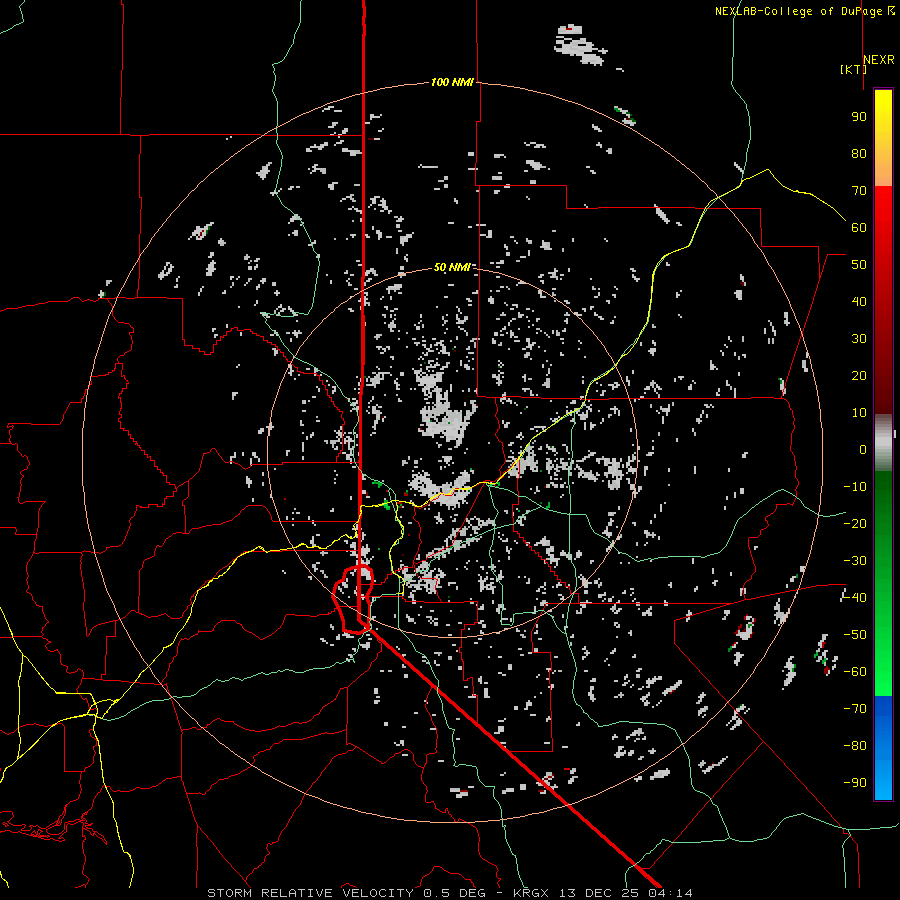Click the 50 value on the velocity scale
This screenshot has width=900, height=900.
[859, 265]
